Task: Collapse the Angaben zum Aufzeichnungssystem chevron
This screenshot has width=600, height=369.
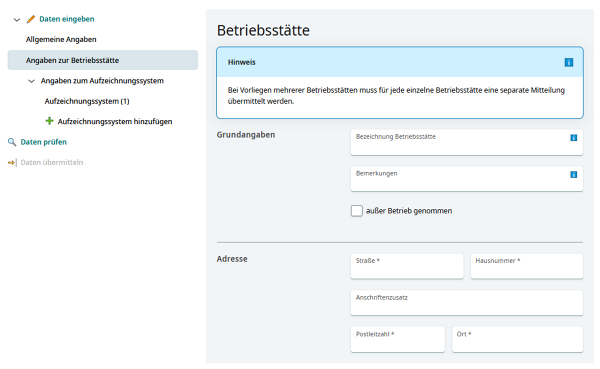Action: click(31, 81)
